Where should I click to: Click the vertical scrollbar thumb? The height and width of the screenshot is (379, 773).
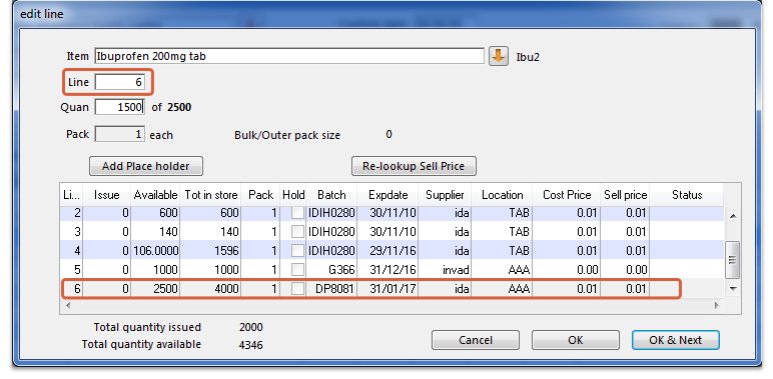pos(732,260)
